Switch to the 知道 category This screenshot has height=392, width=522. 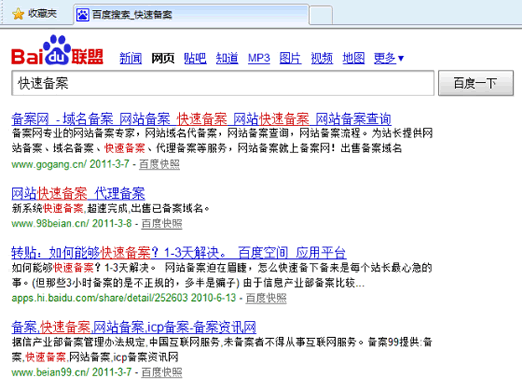pyautogui.click(x=227, y=58)
